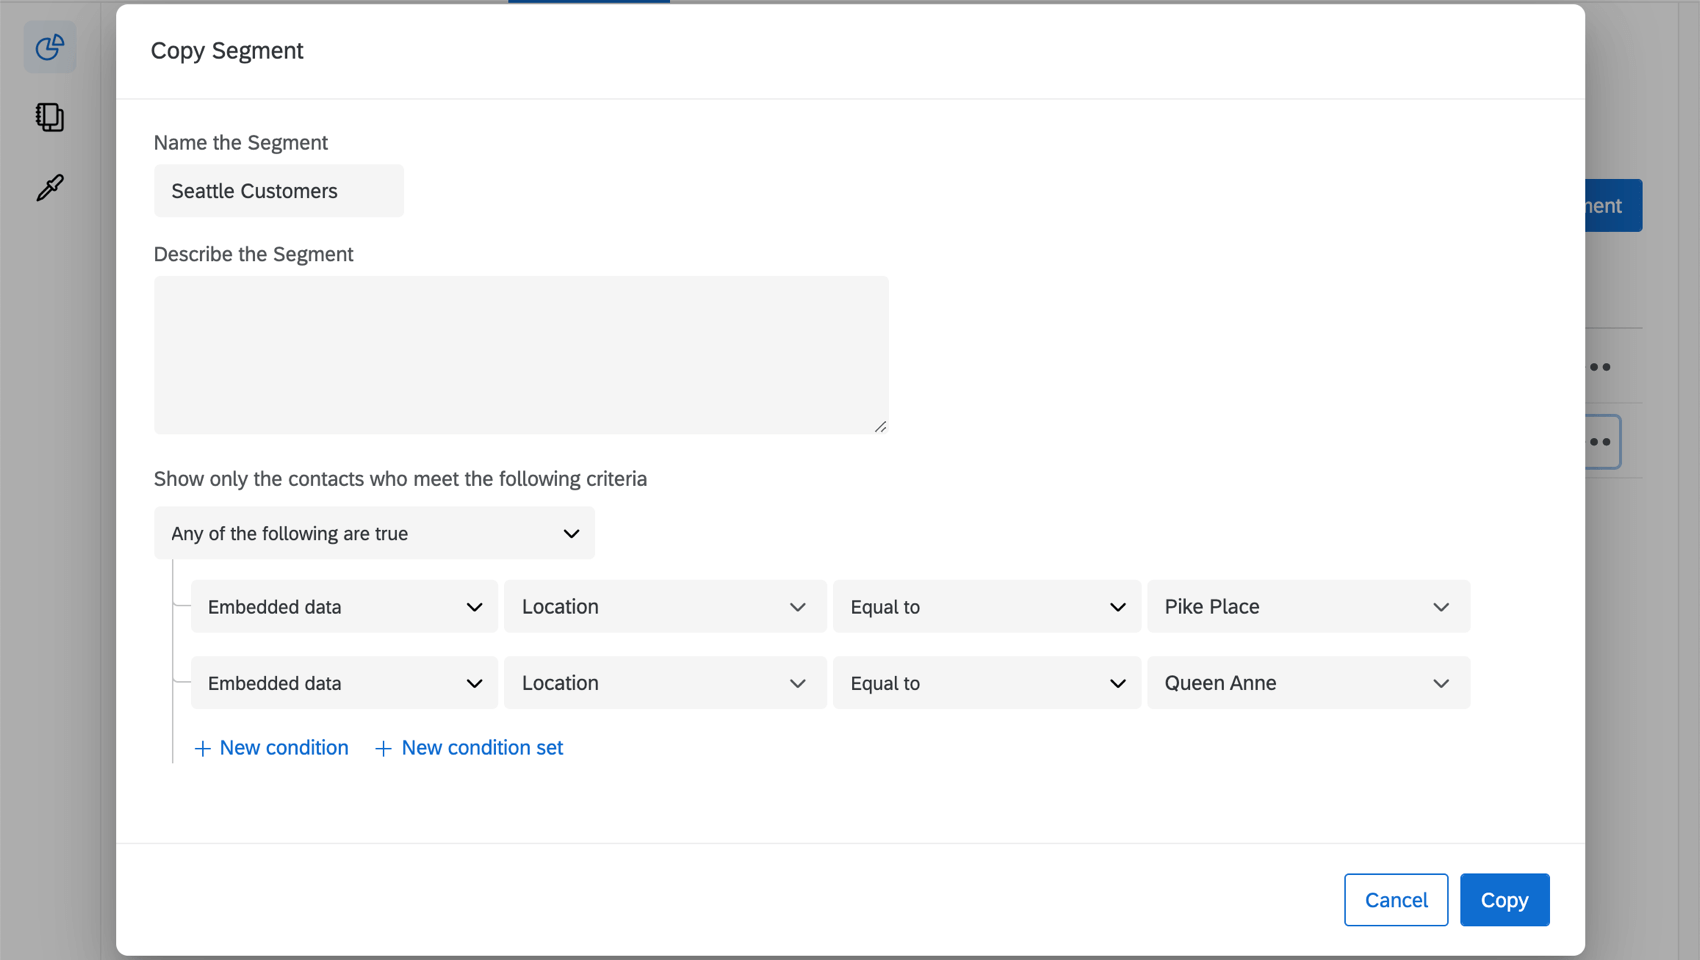
Task: Expand the Queen Anne value dropdown
Action: 1308,683
